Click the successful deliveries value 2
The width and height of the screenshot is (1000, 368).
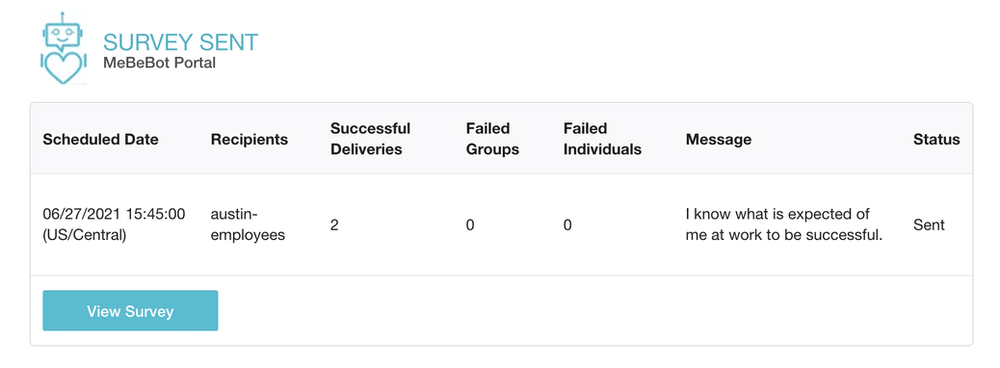tap(334, 225)
